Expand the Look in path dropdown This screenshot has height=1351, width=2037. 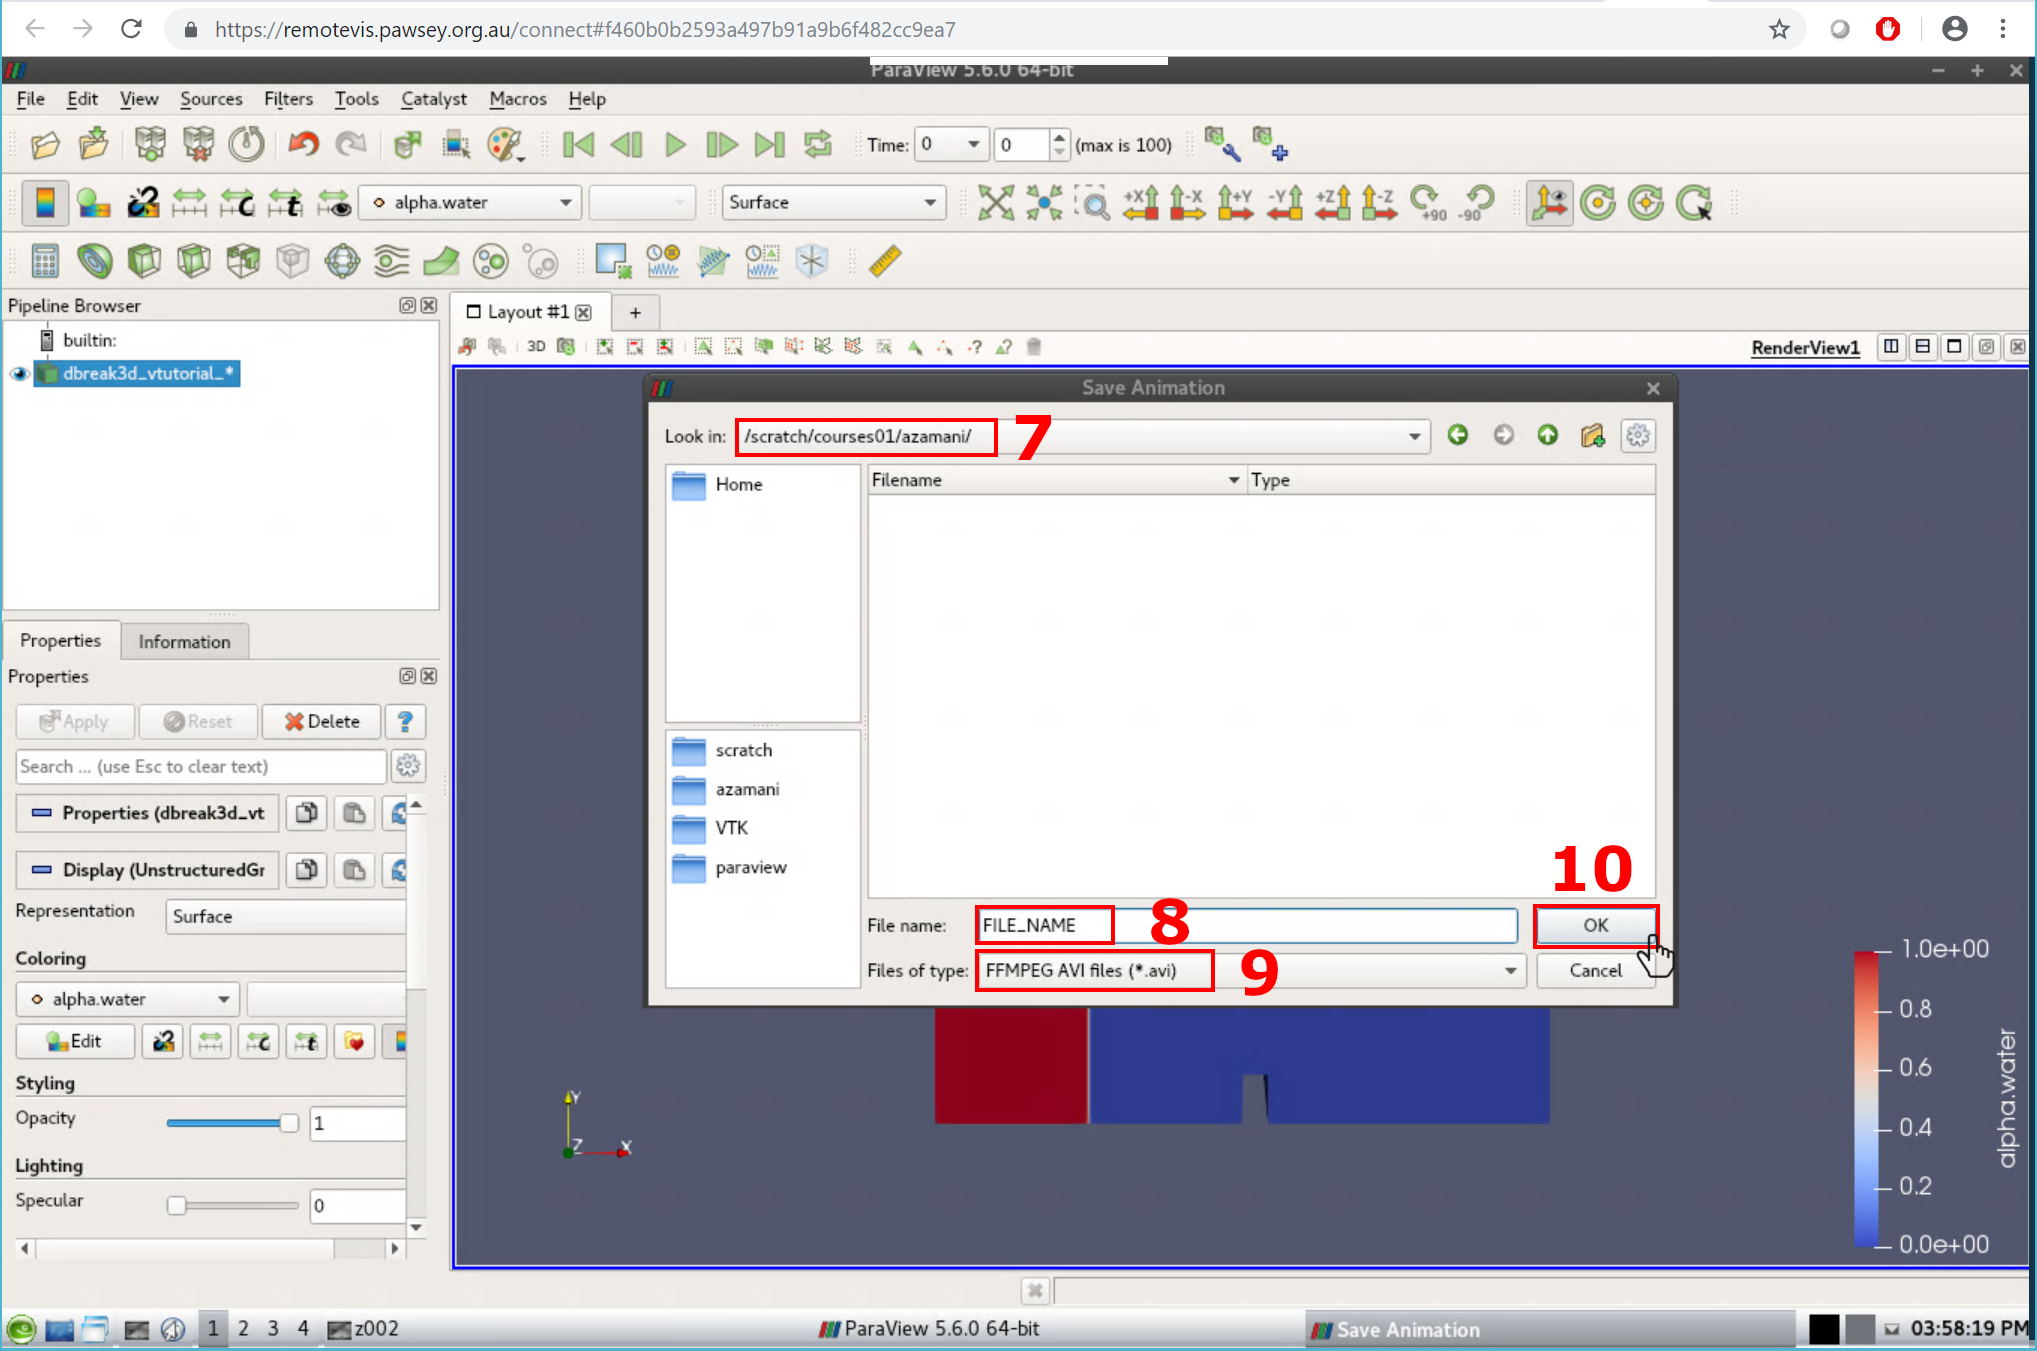[1414, 436]
